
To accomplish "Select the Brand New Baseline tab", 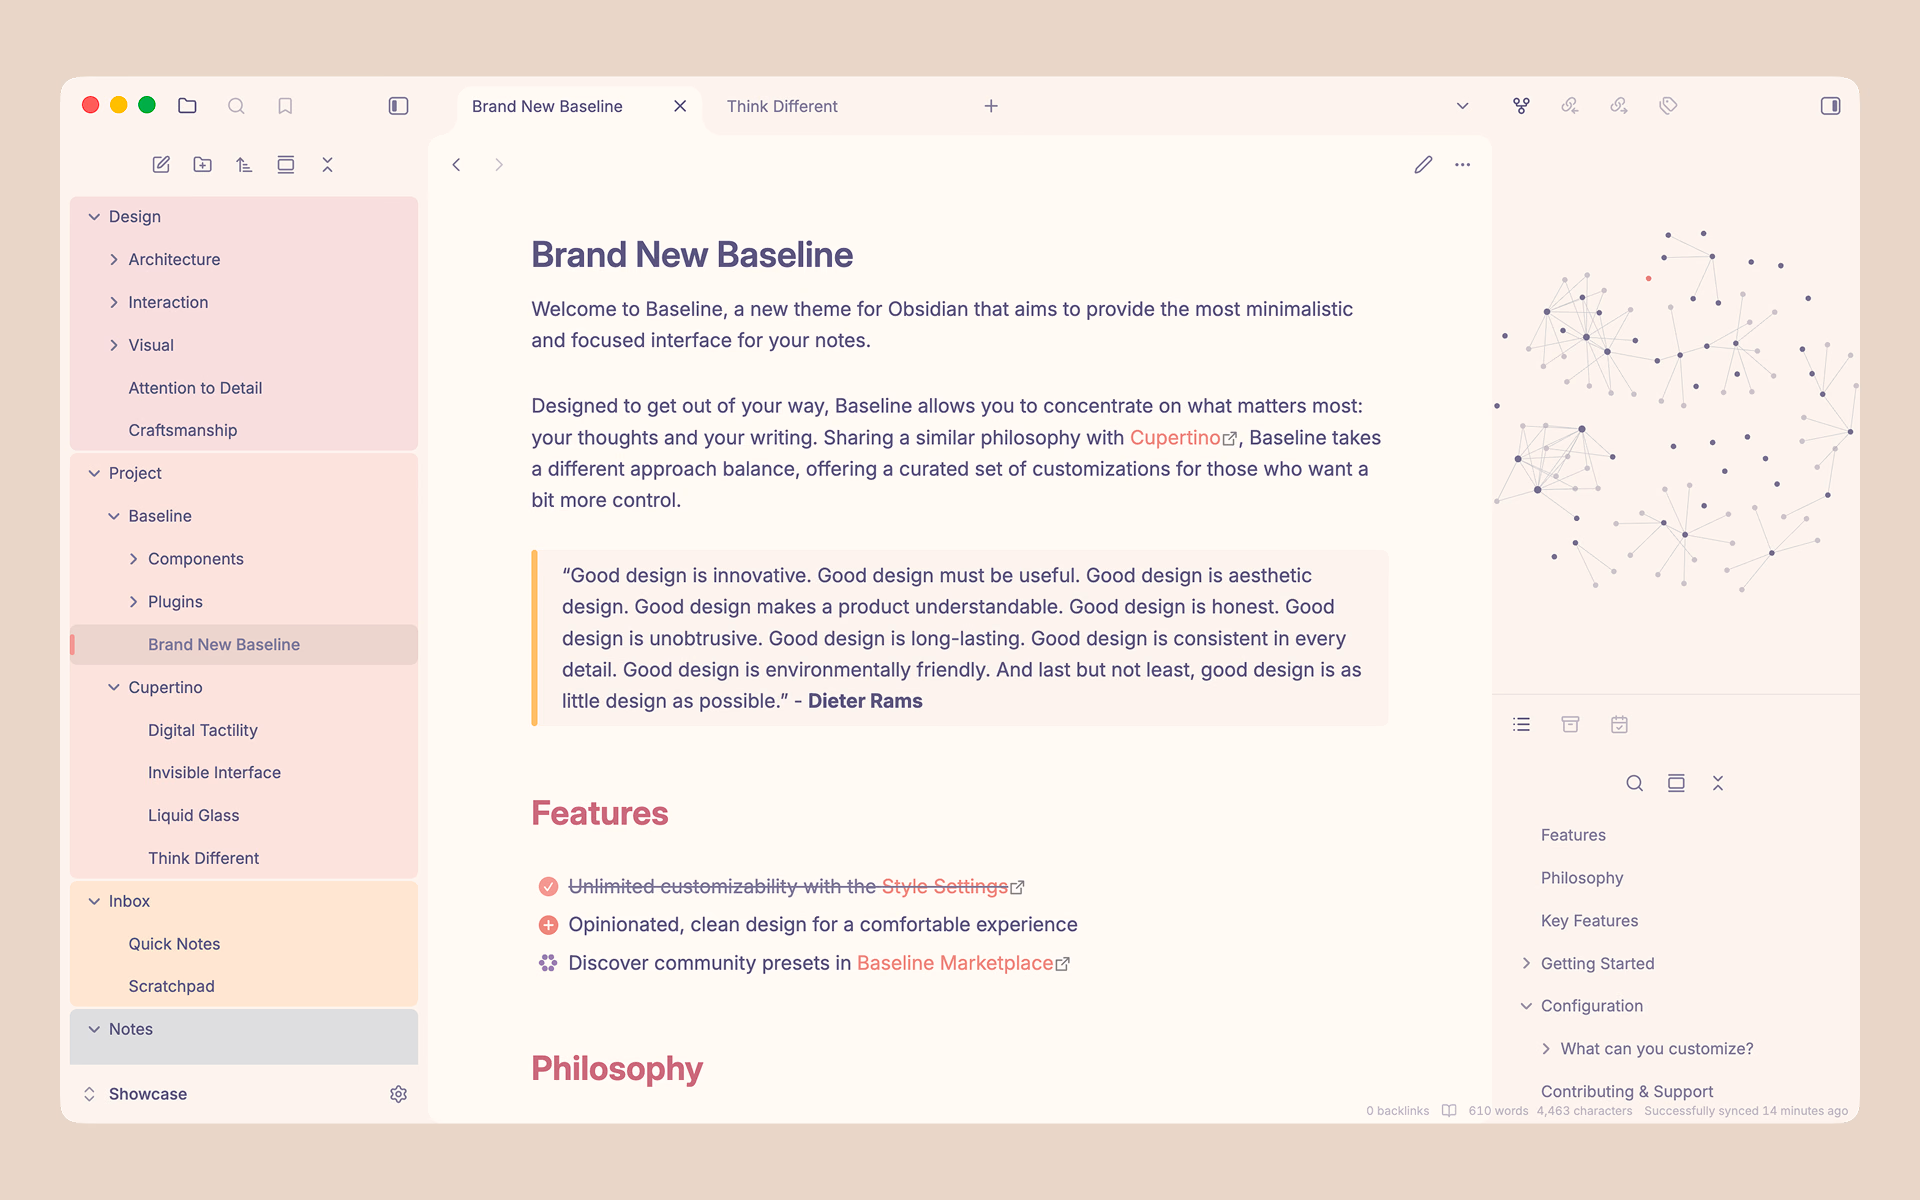I will (547, 106).
